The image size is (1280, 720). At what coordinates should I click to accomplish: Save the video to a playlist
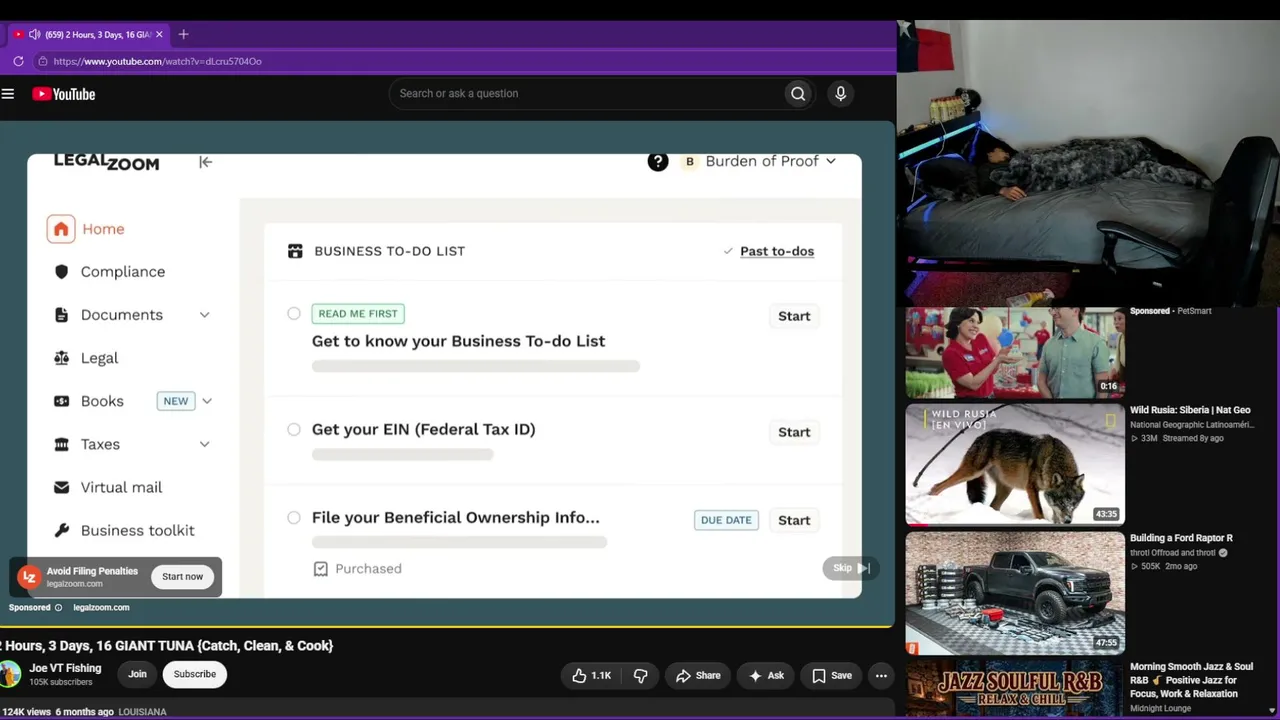831,676
